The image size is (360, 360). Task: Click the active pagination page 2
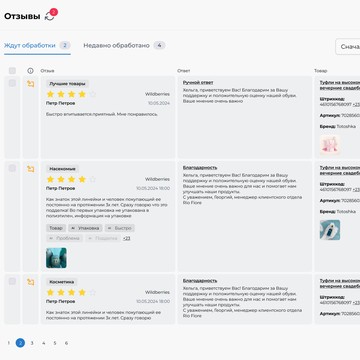click(20, 343)
